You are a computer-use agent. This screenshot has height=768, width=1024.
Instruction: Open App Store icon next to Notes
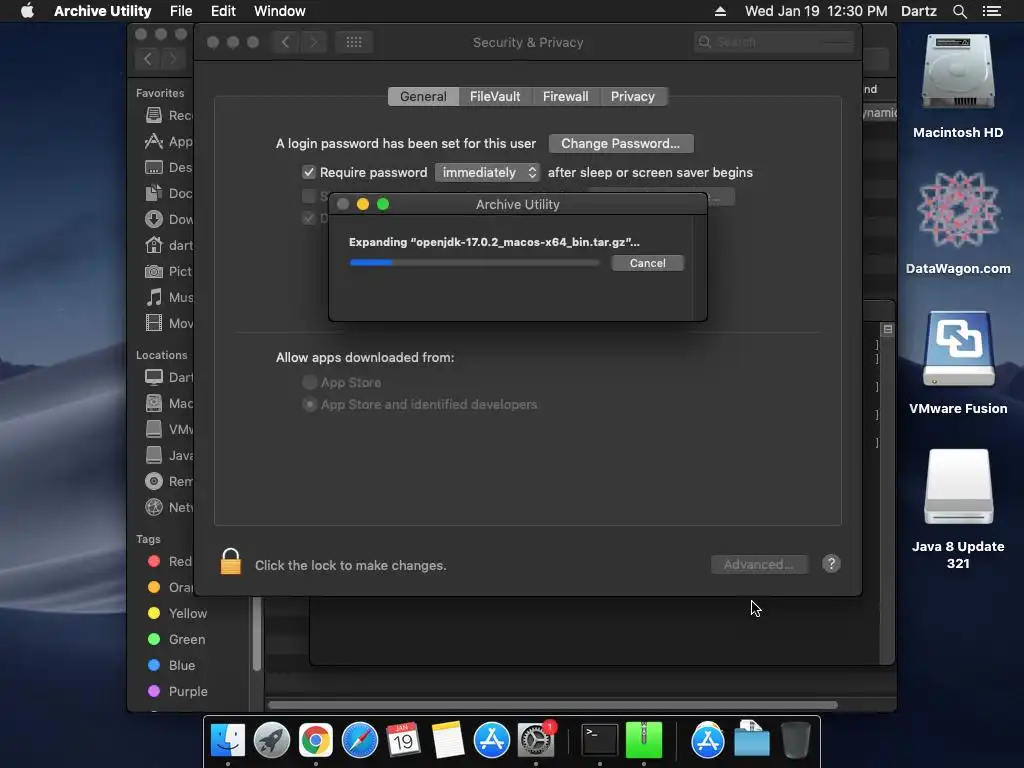coord(491,740)
